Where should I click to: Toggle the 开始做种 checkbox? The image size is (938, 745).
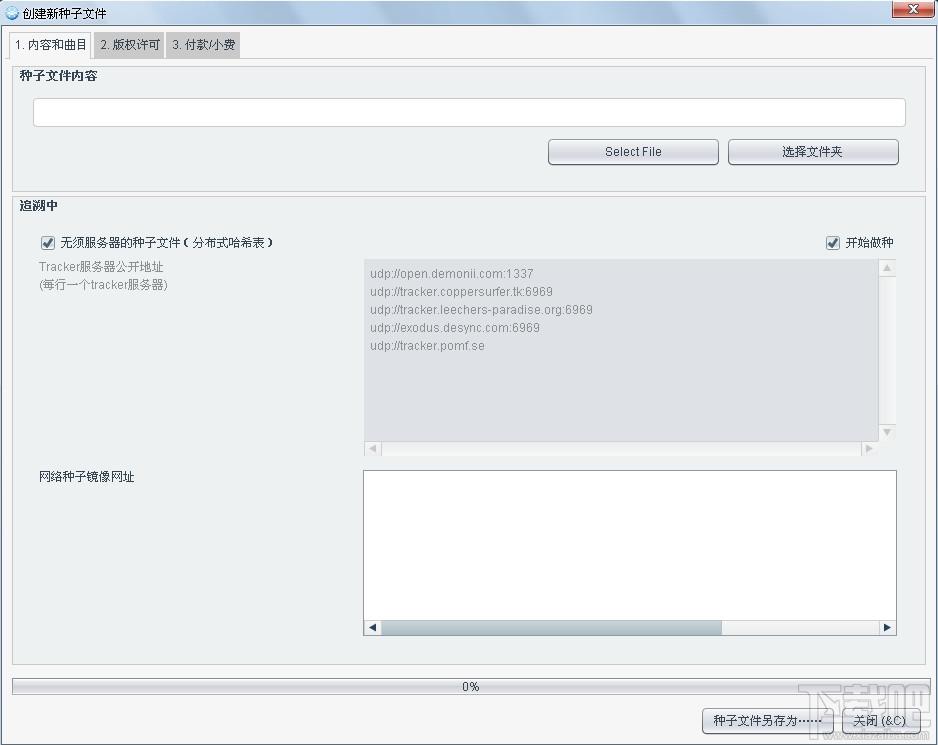point(833,242)
